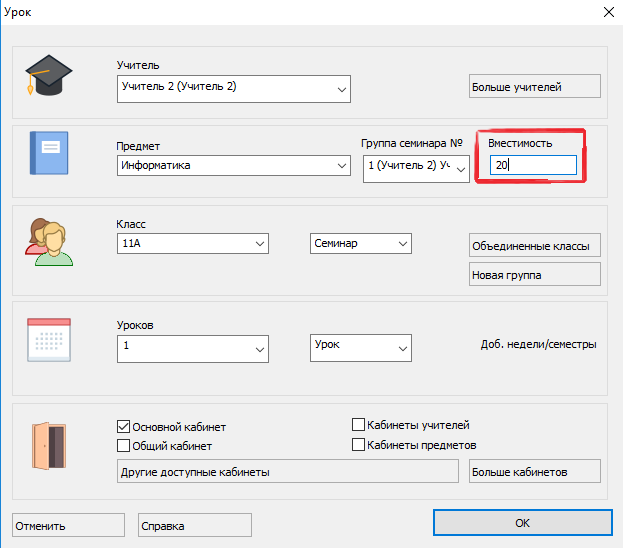Screen dimensions: 624x548
Task: Click the two-people class icon
Action: [49, 241]
